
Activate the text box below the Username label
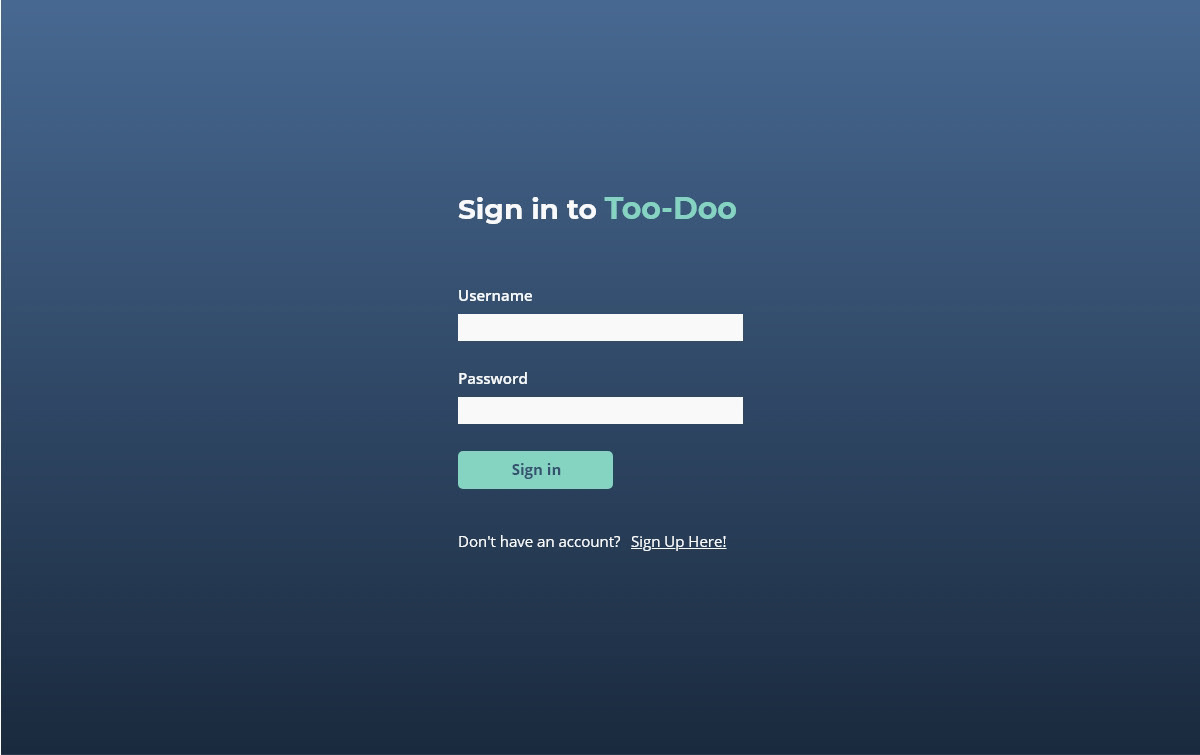pyautogui.click(x=600, y=327)
